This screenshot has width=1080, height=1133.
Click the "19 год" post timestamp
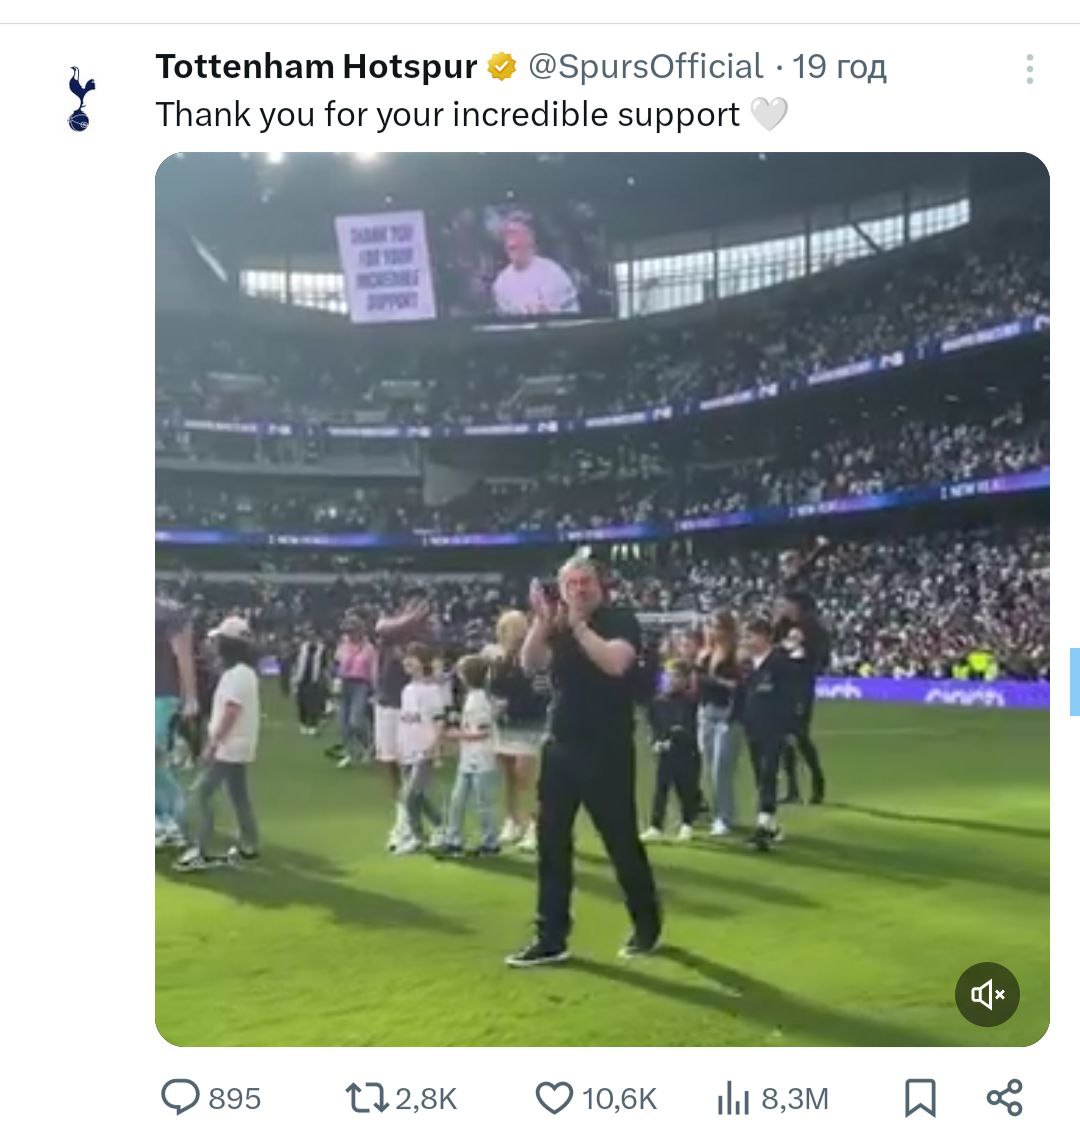click(839, 67)
